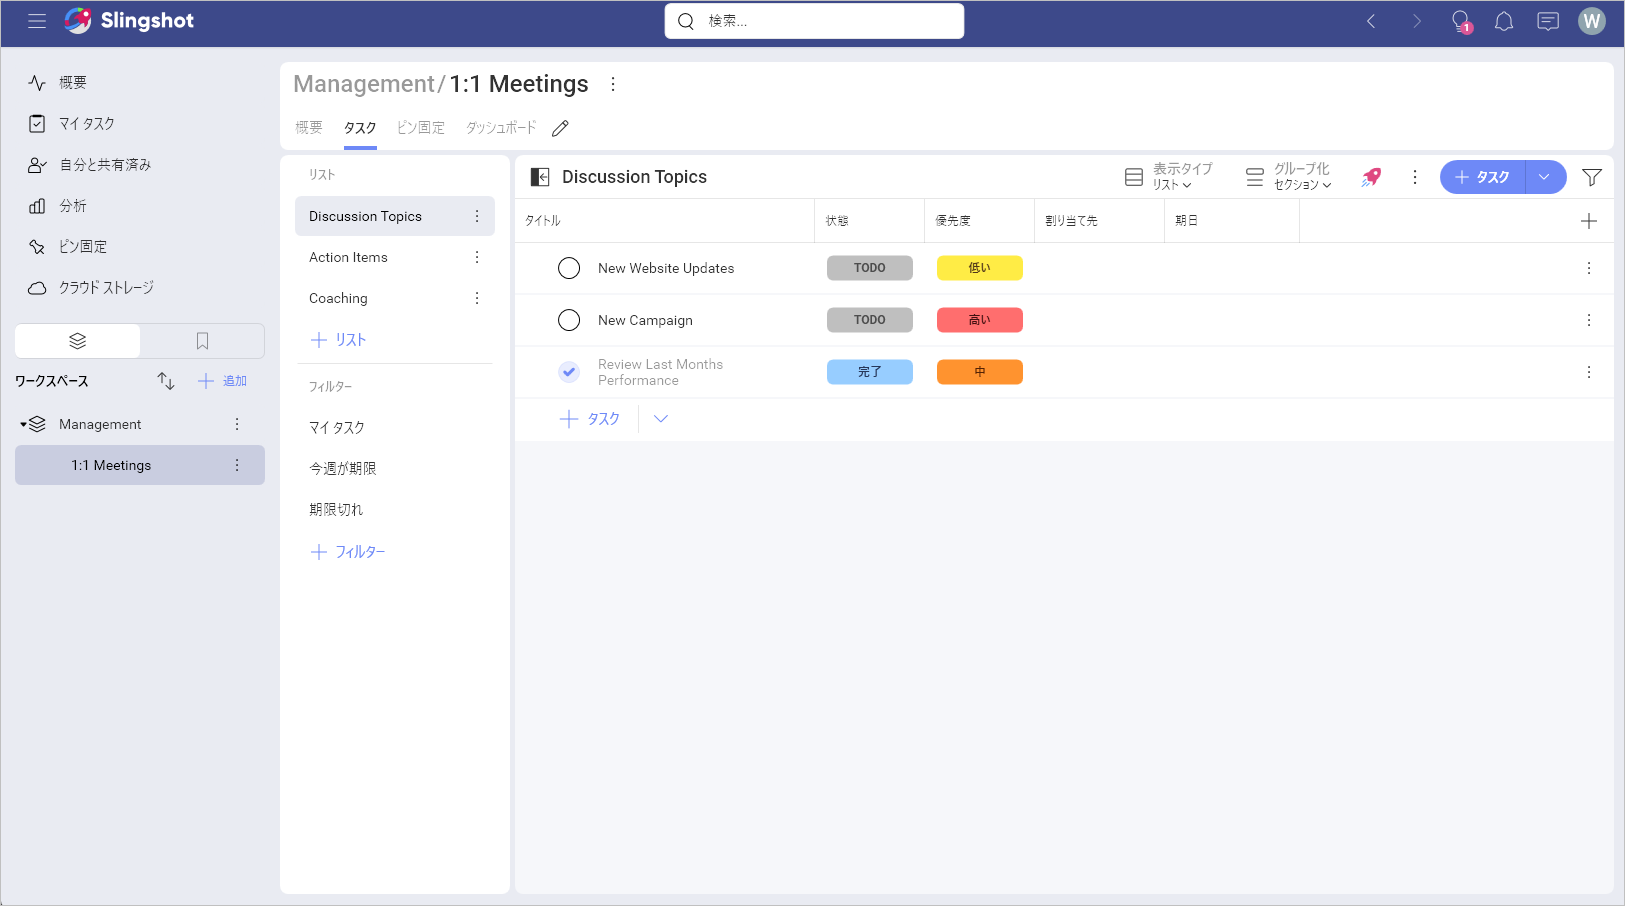
Task: Click the blue + タスク button
Action: point(1482,177)
